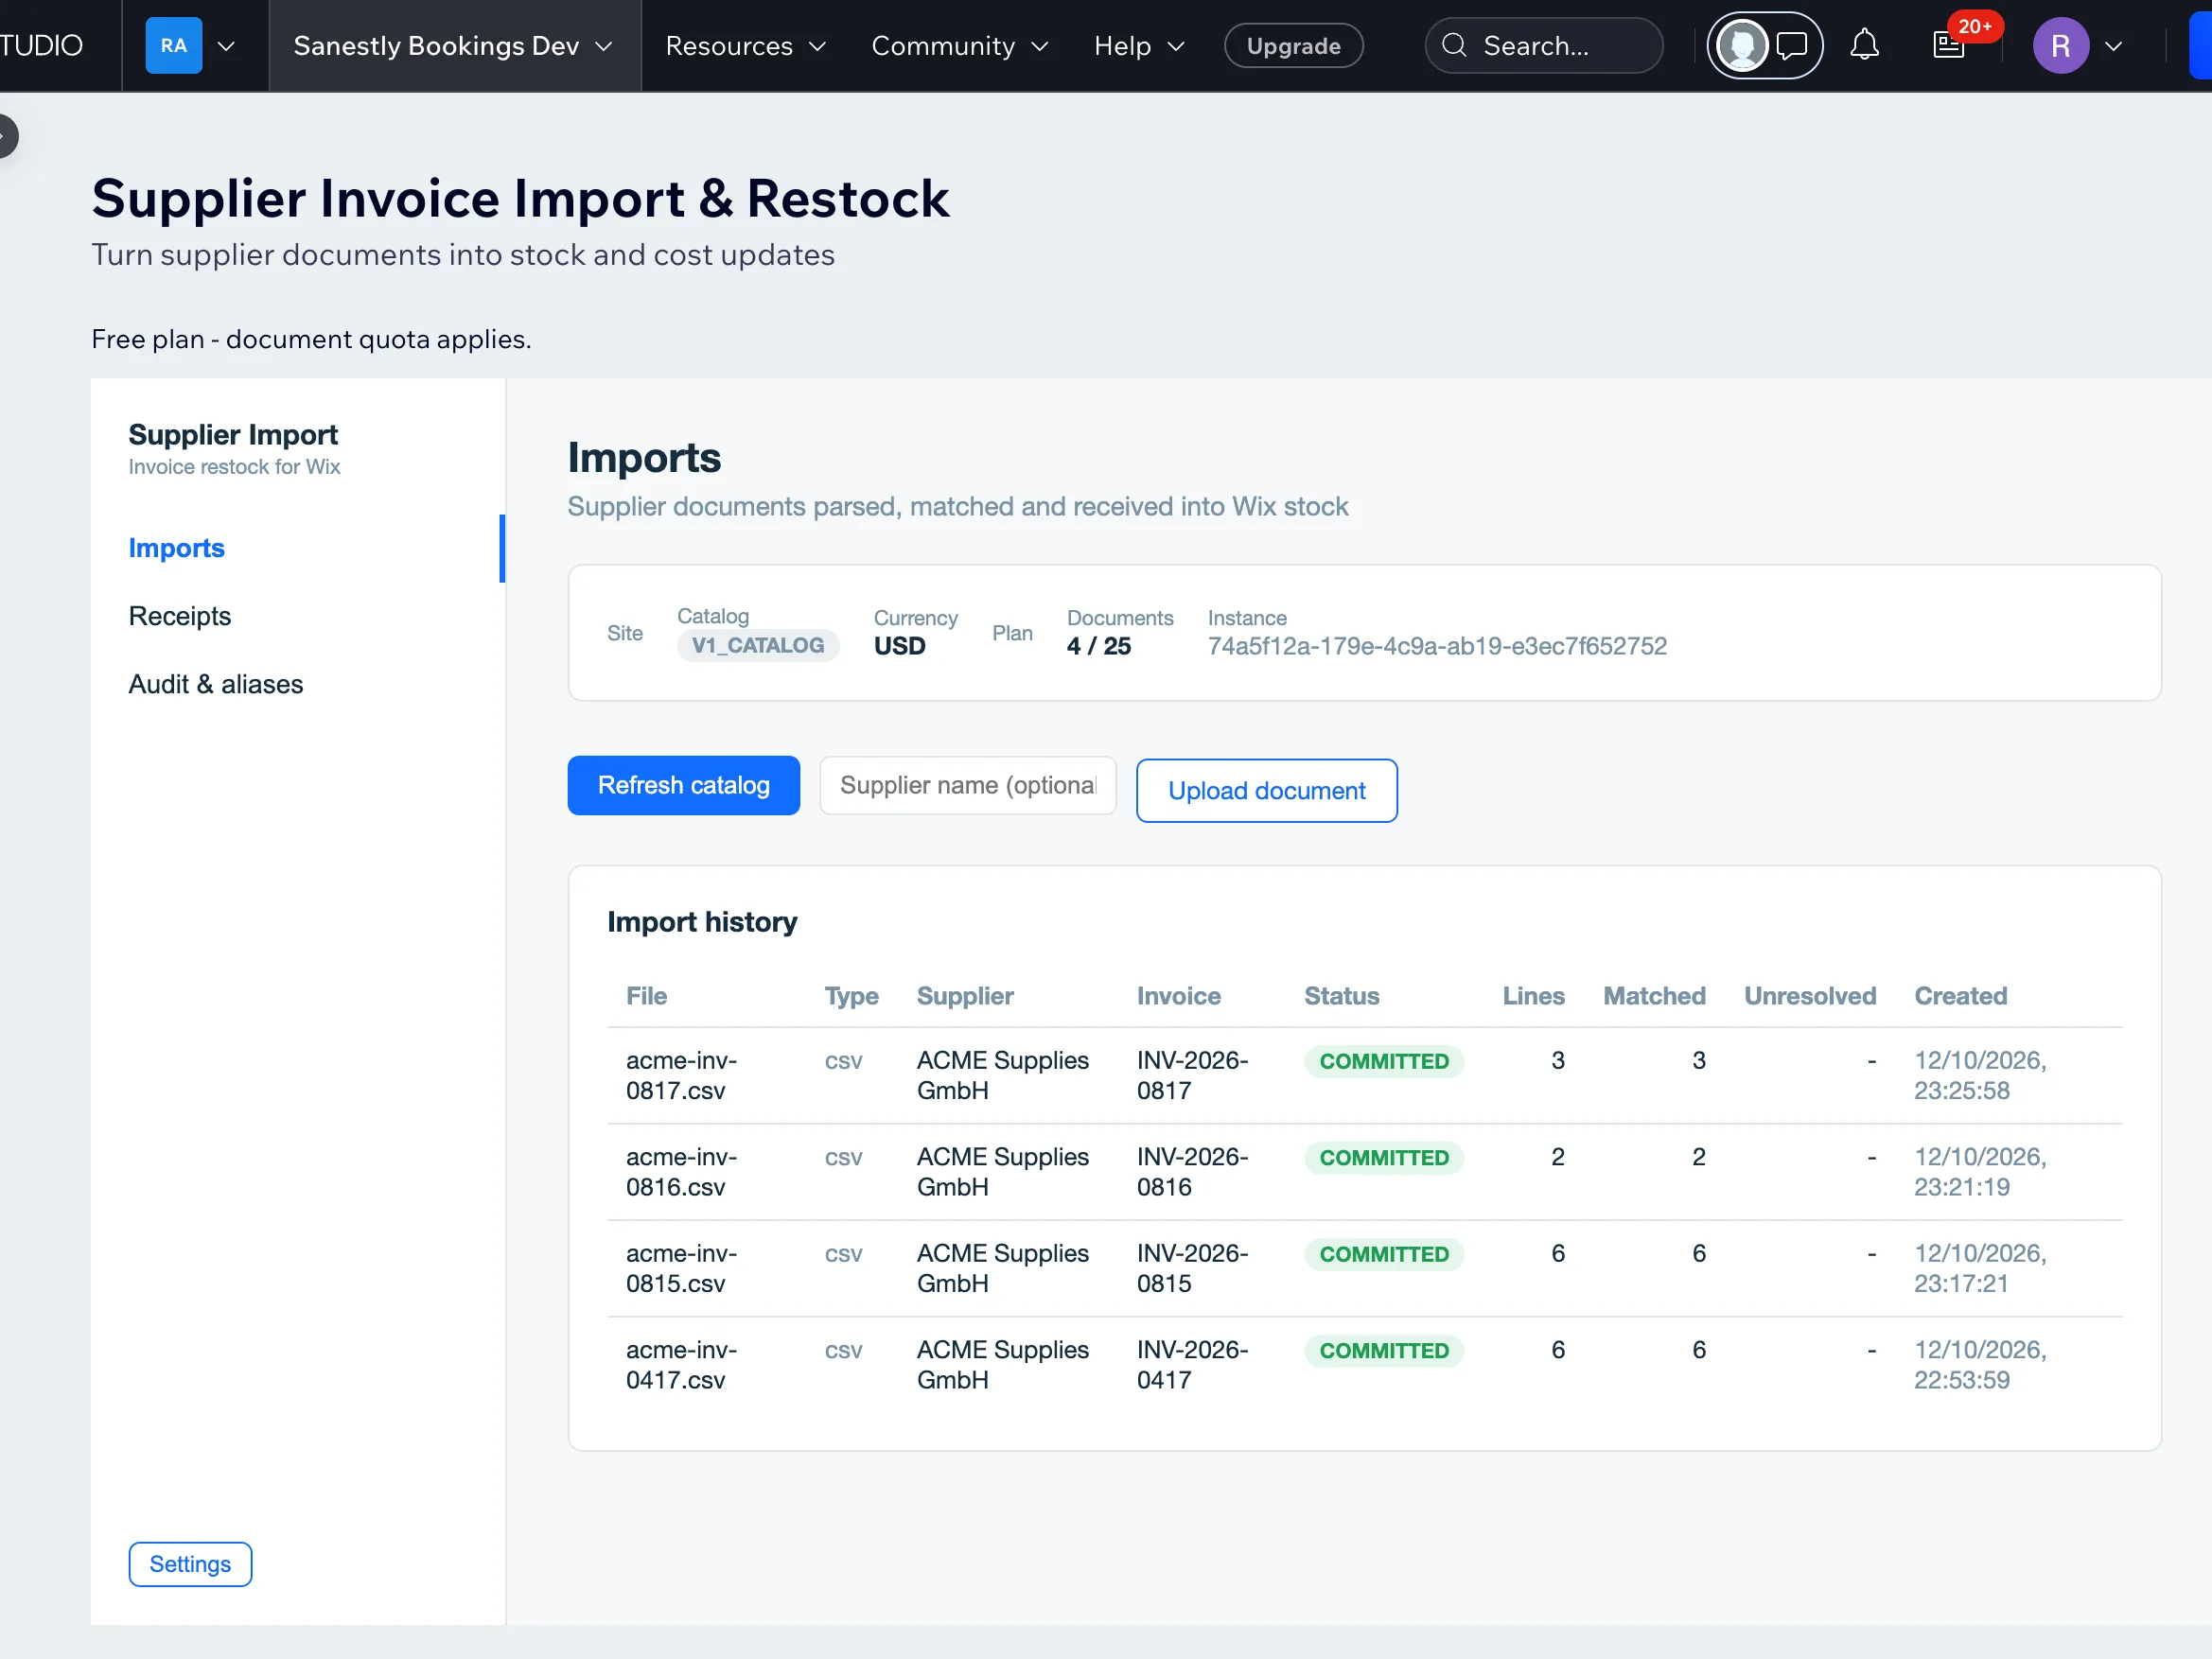Click the Import history heading

point(702,921)
